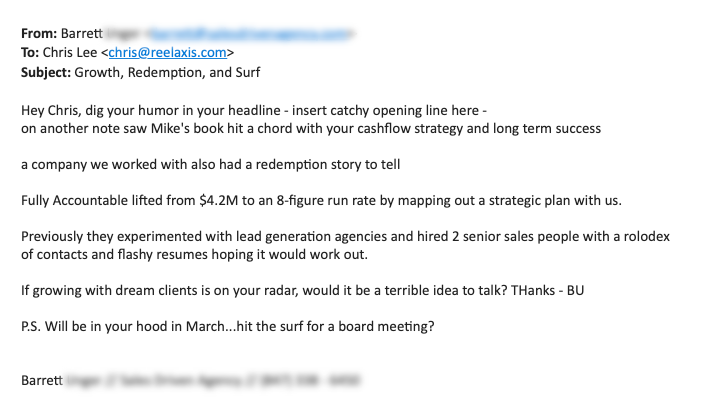This screenshot has width=701, height=402.
Task: Click the line mentioning Mike's book
Action: click(x=311, y=129)
